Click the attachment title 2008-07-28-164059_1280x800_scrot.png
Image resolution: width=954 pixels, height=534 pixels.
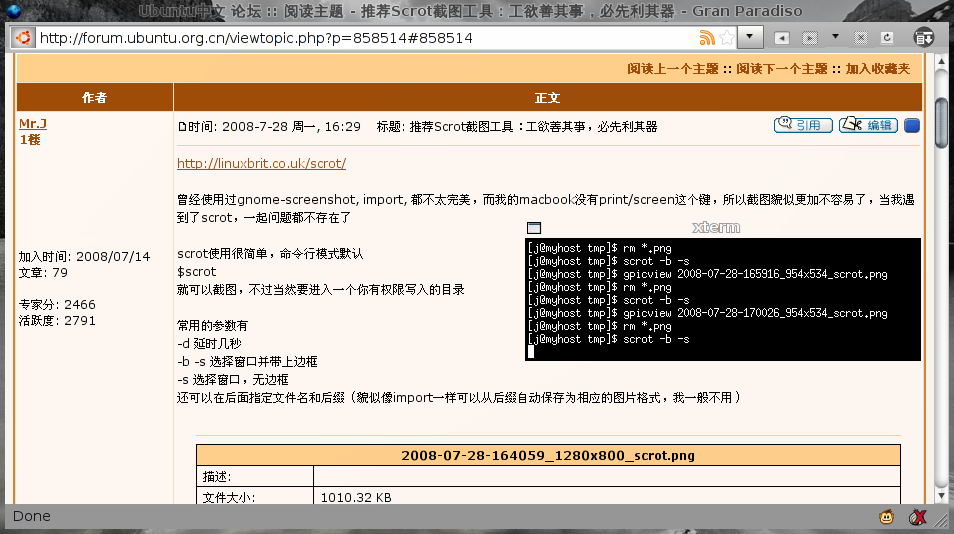pos(548,456)
